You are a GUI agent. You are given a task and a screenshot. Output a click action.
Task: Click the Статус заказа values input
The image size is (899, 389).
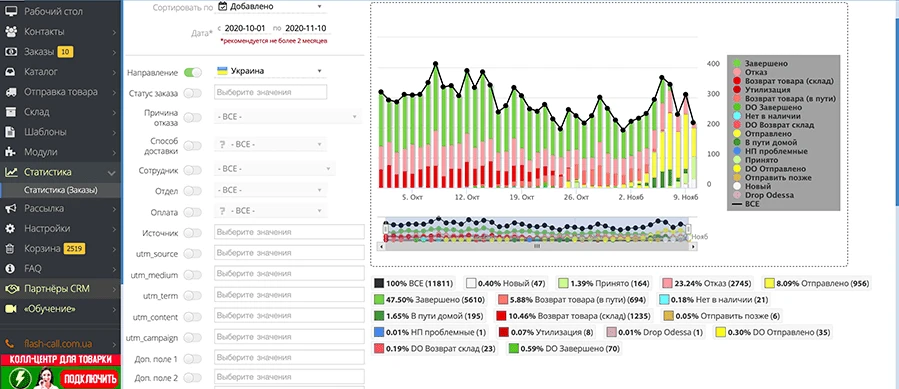[270, 92]
